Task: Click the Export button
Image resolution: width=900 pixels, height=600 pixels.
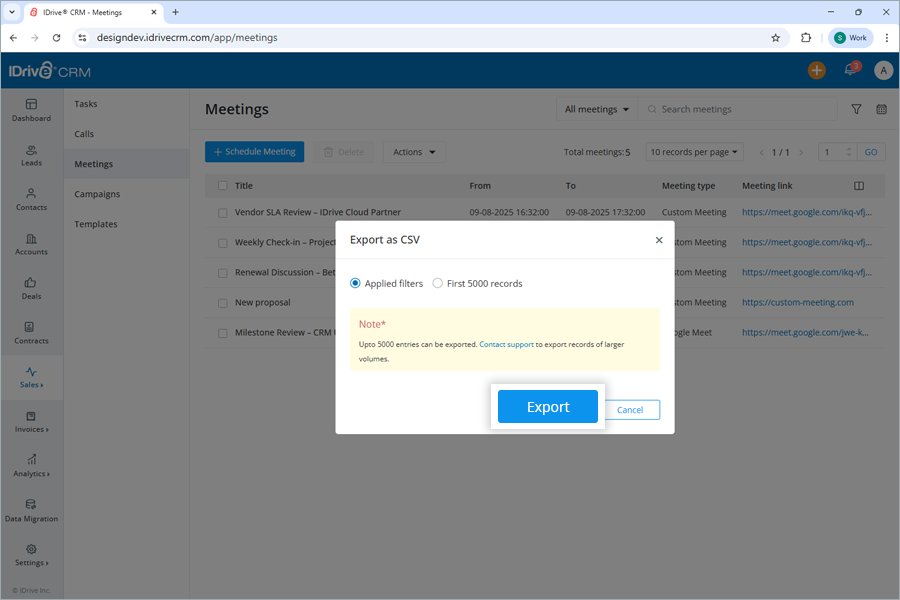Action: pyautogui.click(x=547, y=406)
